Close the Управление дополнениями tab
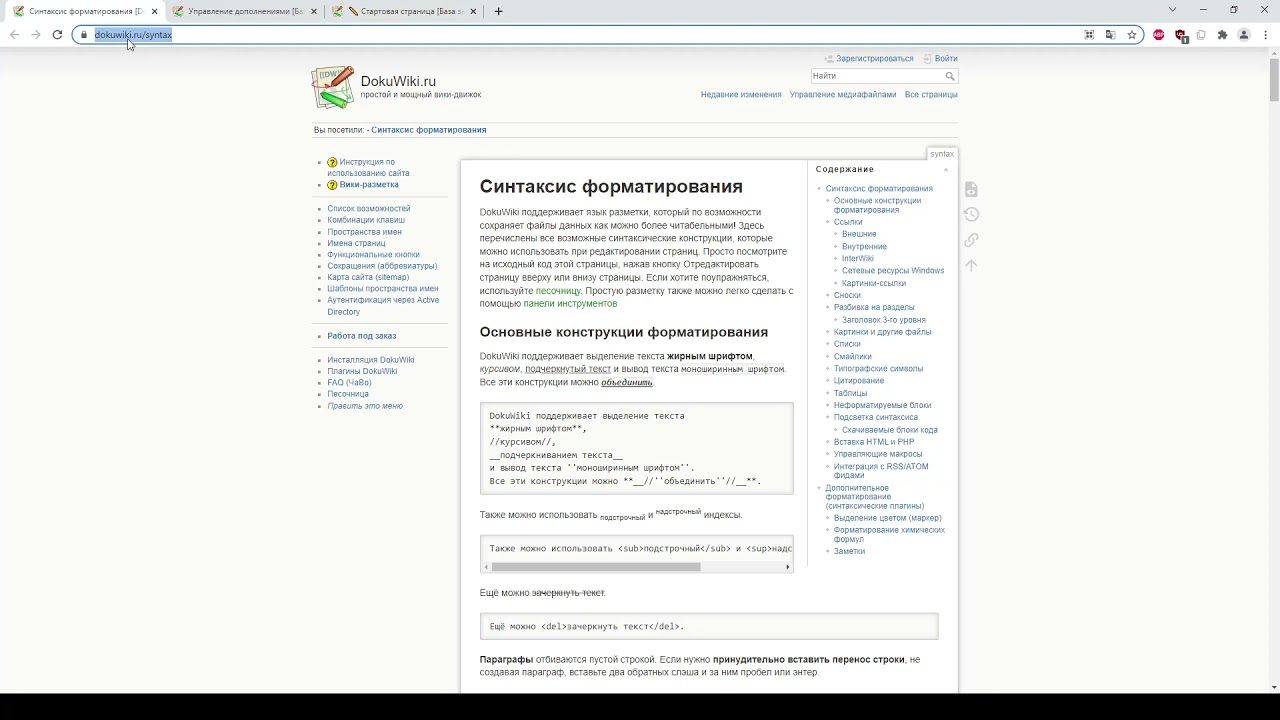 (x=314, y=11)
